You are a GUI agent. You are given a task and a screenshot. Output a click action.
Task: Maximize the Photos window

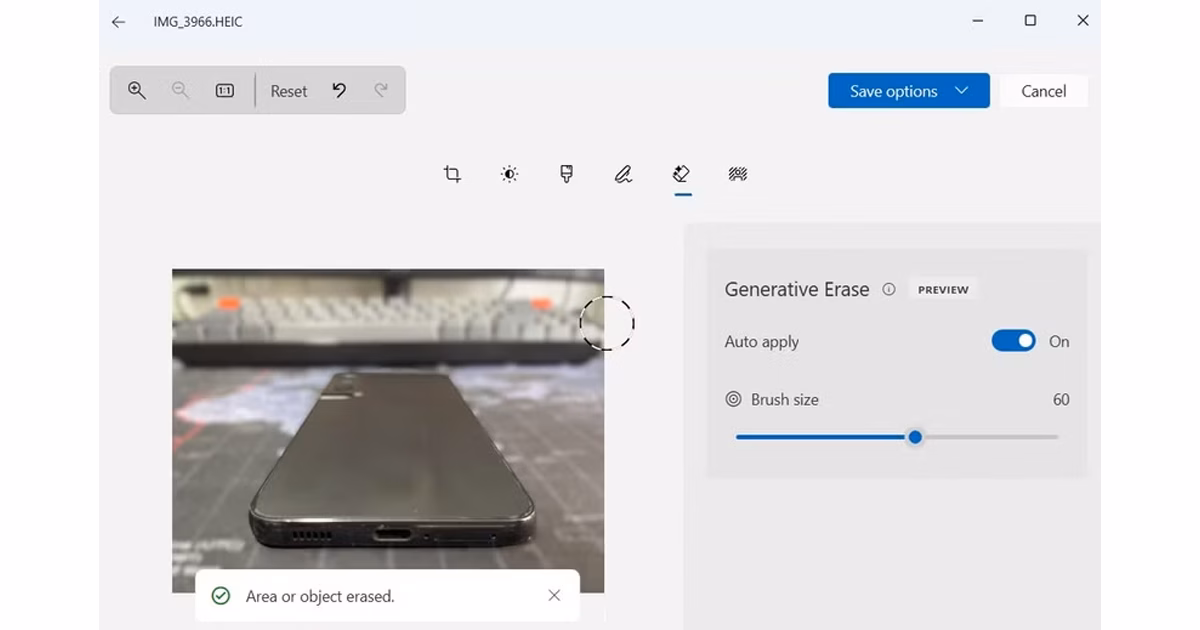point(1030,20)
